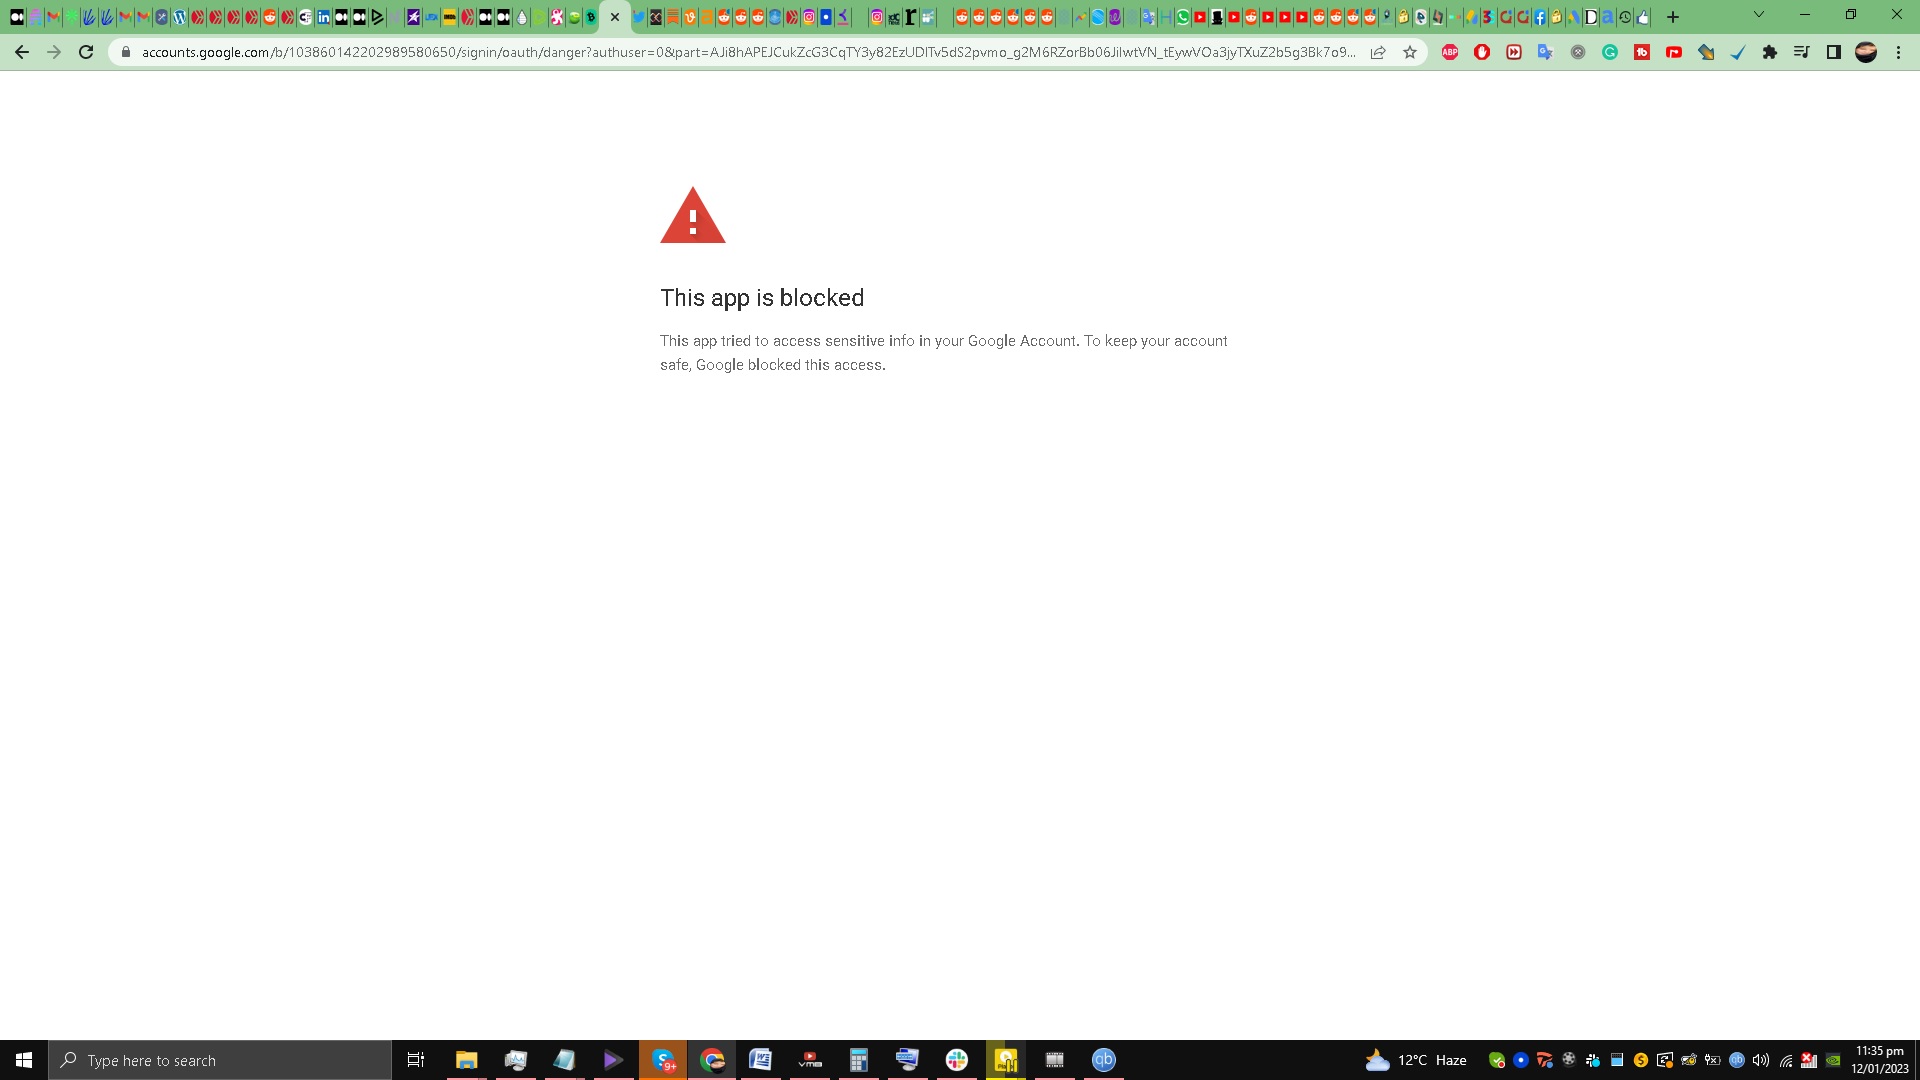
Task: Go back to the previous page
Action: click(22, 52)
